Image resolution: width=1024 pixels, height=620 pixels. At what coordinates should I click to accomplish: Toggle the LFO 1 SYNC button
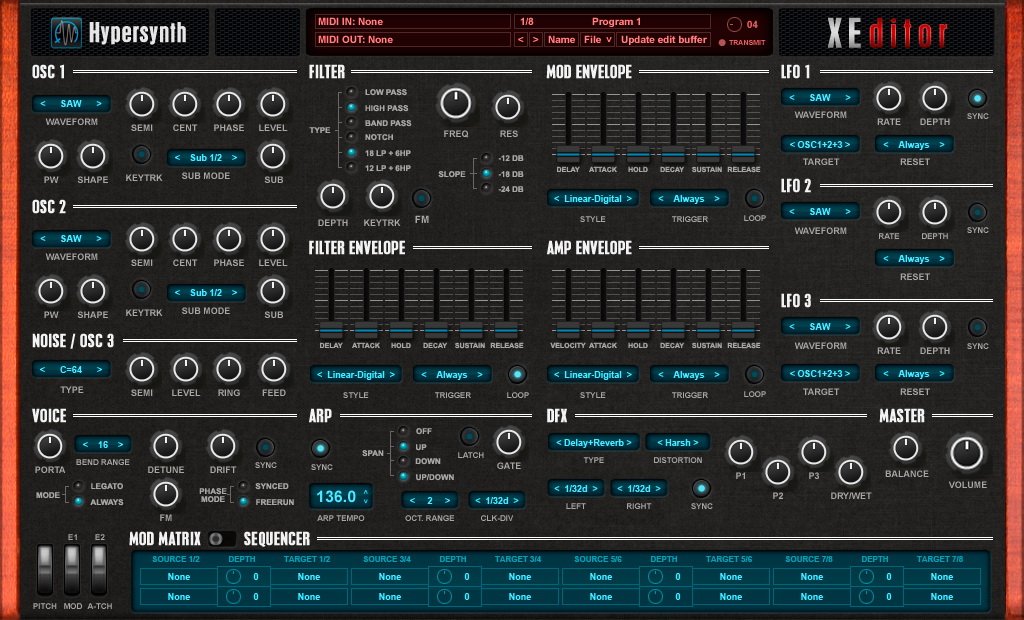(x=977, y=99)
